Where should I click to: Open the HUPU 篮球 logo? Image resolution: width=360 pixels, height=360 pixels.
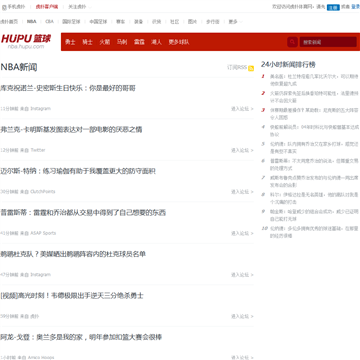(26, 41)
